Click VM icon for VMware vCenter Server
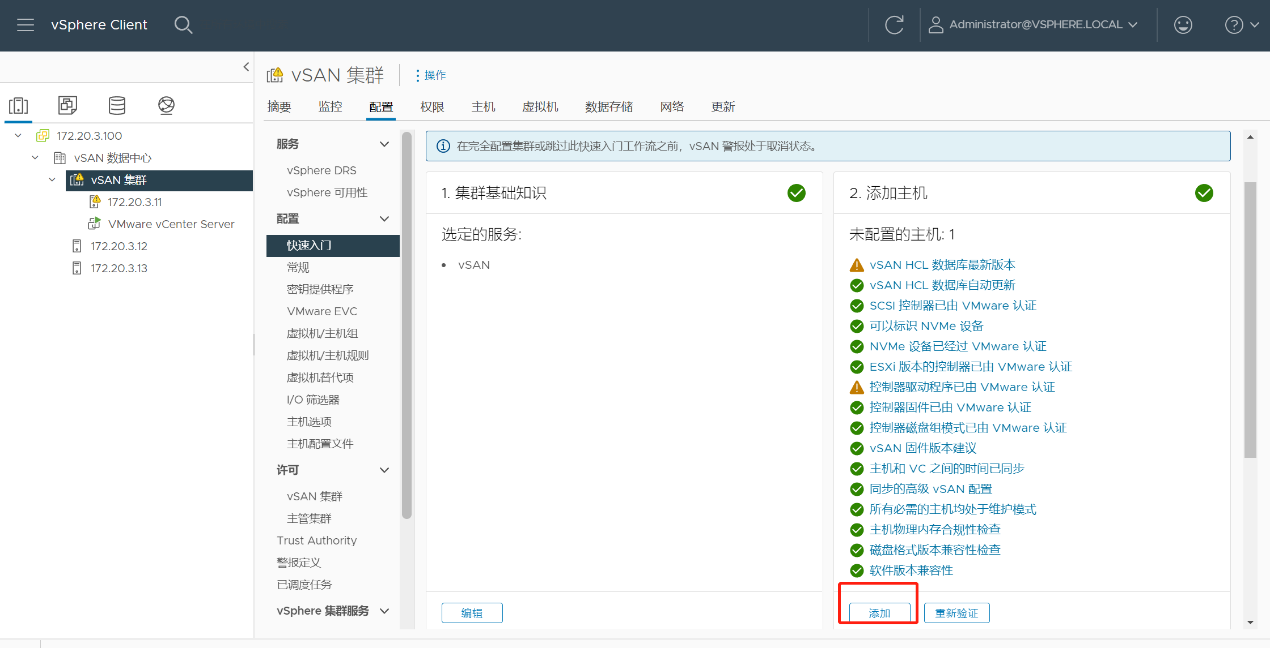Image resolution: width=1270 pixels, height=648 pixels. pyautogui.click(x=94, y=224)
